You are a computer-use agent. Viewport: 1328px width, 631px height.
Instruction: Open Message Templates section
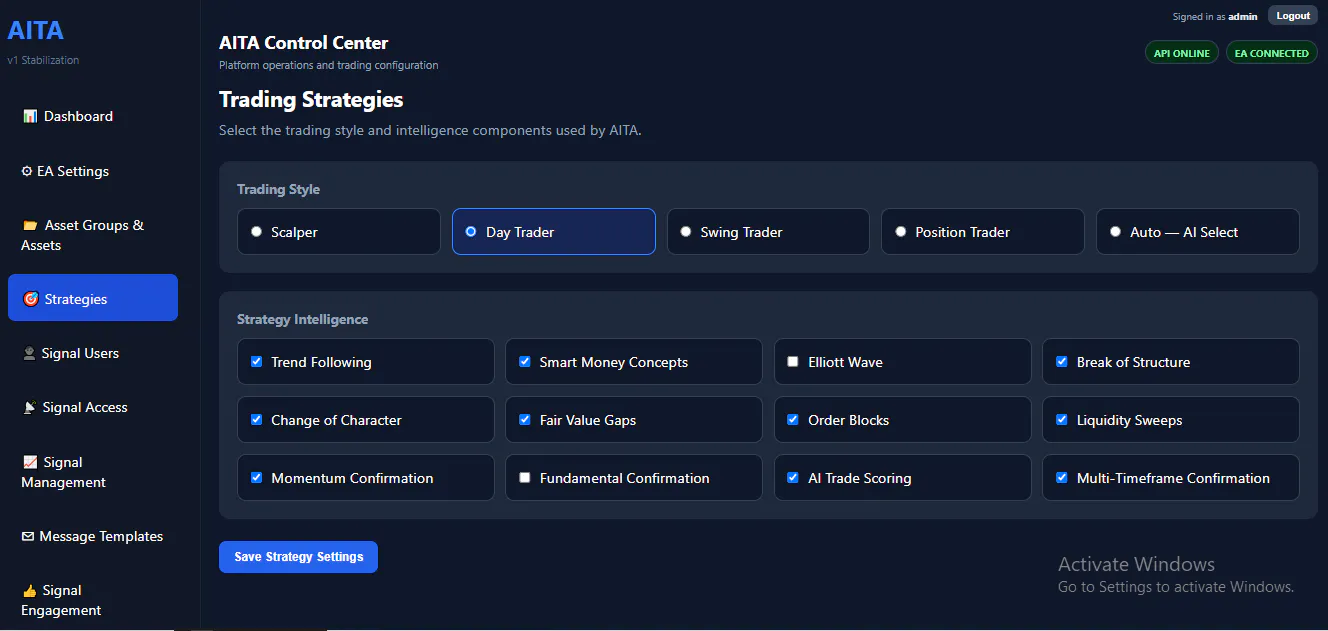(93, 536)
